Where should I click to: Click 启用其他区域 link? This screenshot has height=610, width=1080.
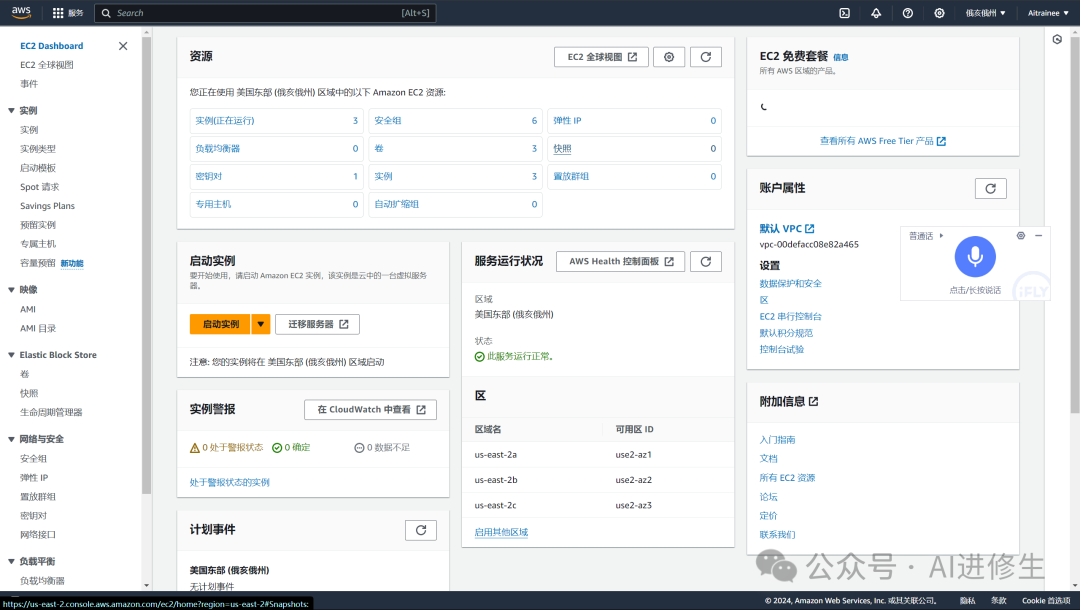pos(501,532)
